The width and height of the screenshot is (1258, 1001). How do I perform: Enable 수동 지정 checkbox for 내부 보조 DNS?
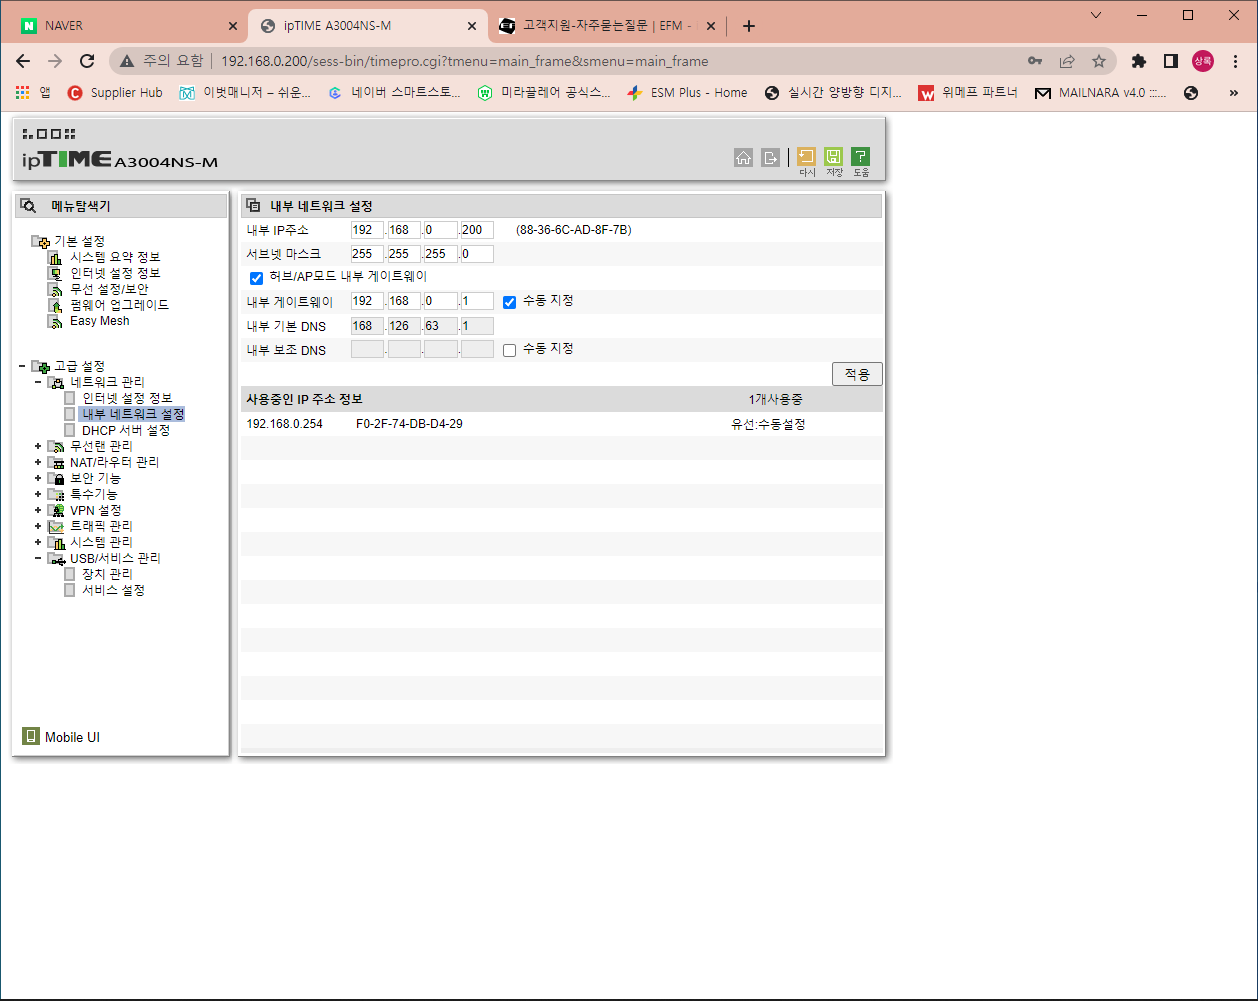click(x=509, y=350)
